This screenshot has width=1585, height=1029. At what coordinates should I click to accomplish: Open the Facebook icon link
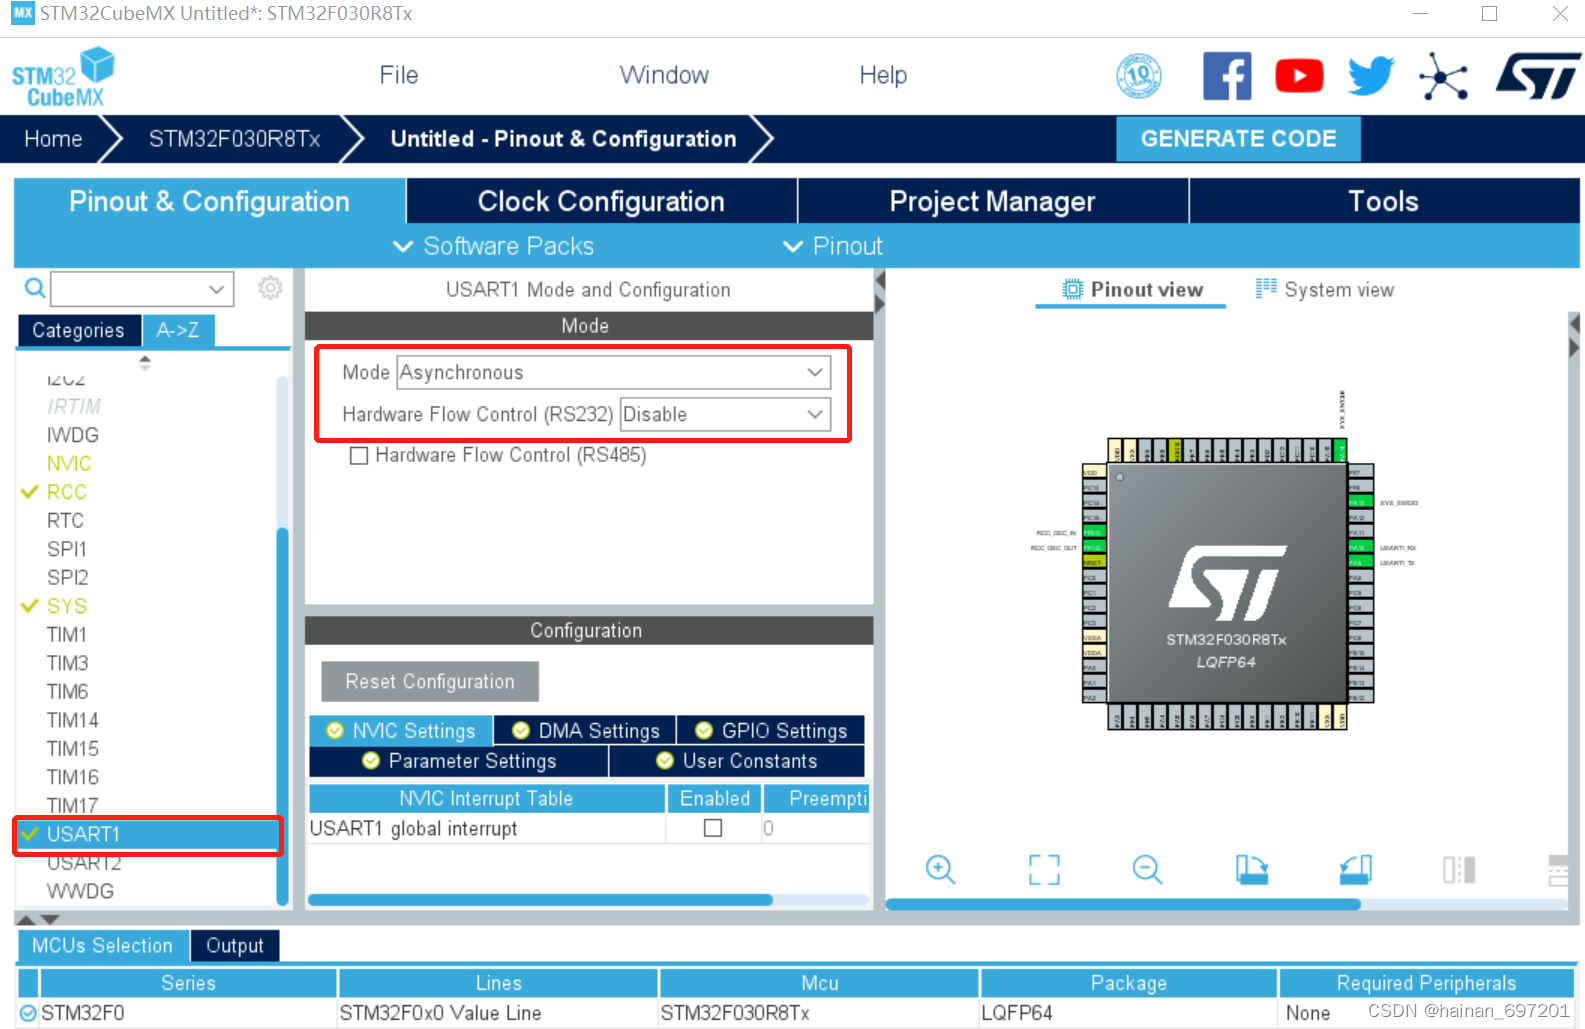[x=1227, y=76]
